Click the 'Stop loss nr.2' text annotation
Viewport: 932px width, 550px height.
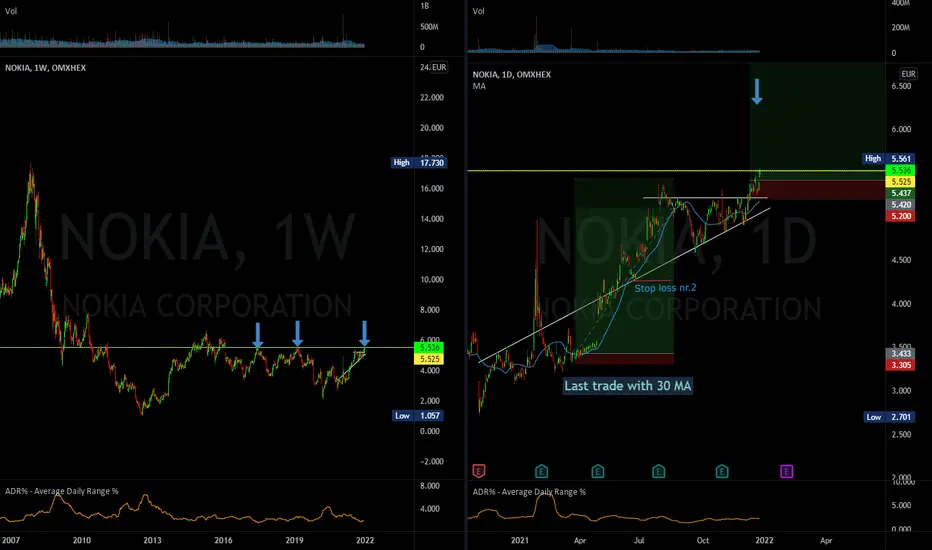(665, 288)
